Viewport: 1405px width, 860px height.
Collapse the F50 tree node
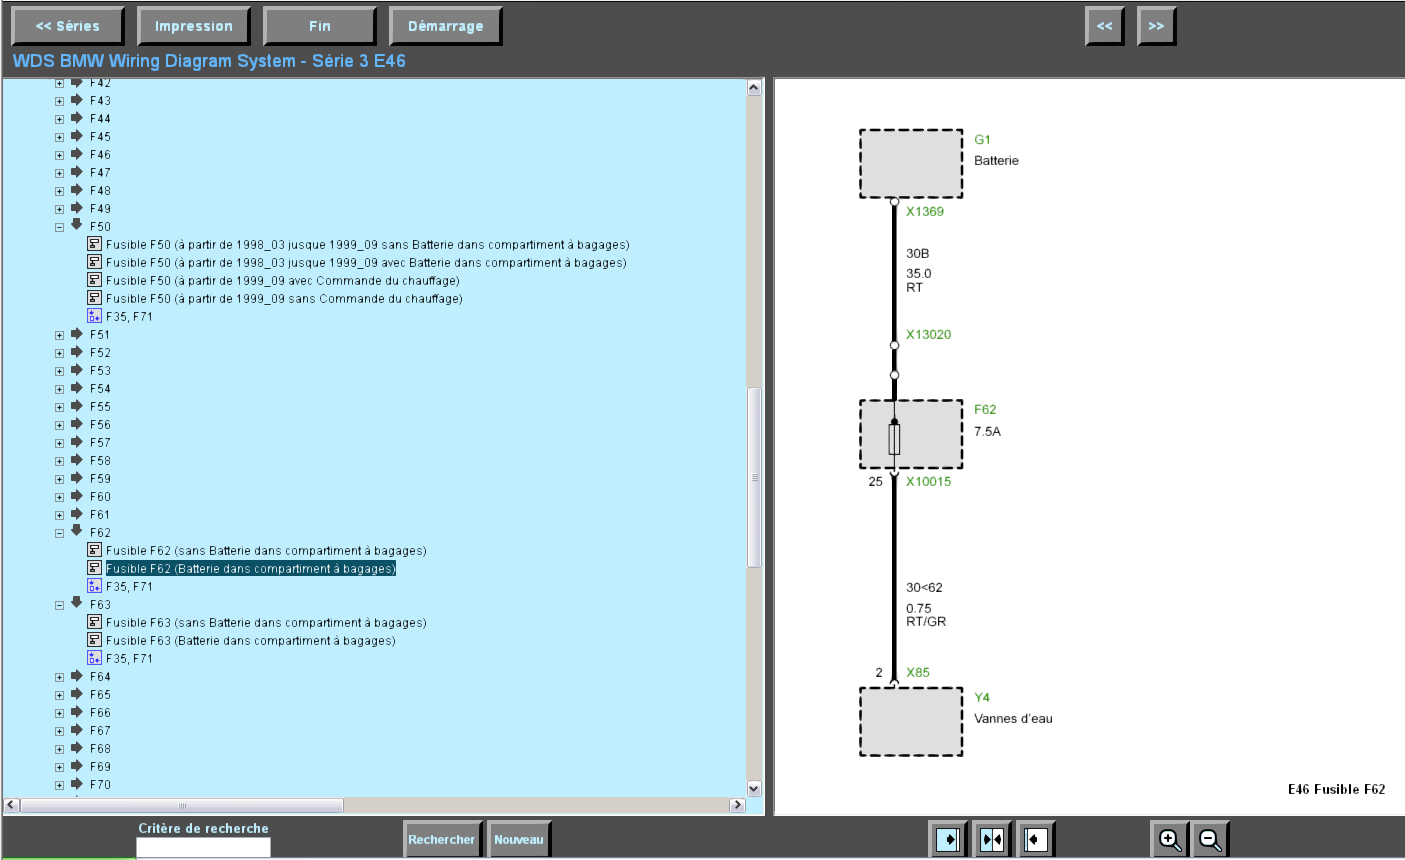click(x=59, y=227)
